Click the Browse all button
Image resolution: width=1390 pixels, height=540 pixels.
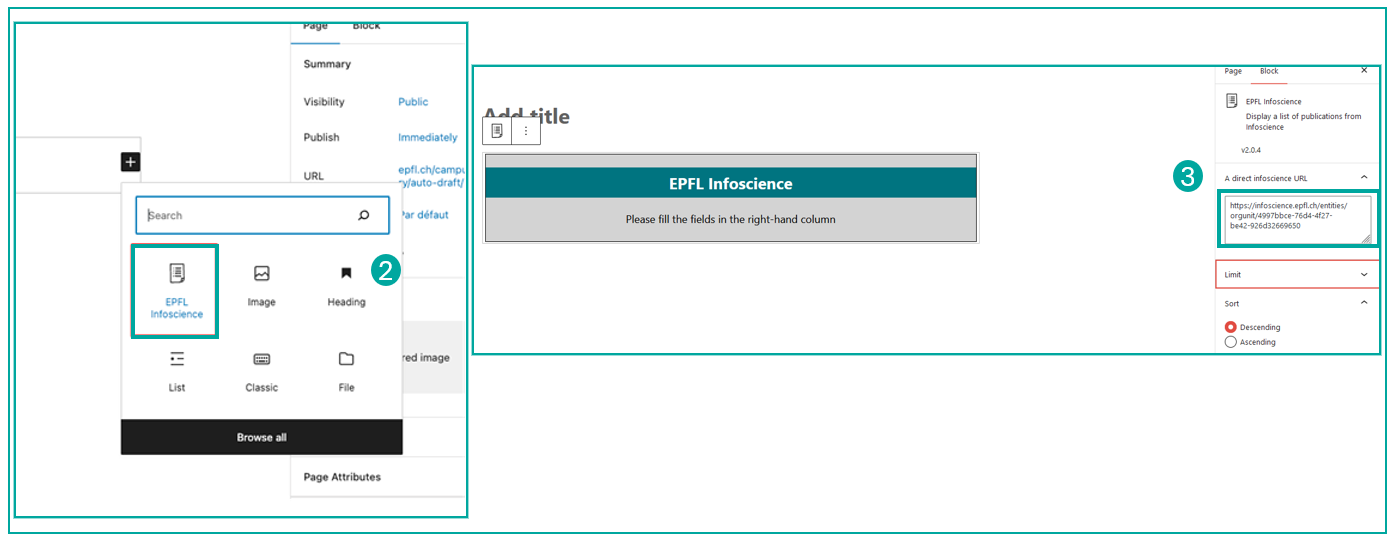pos(262,437)
